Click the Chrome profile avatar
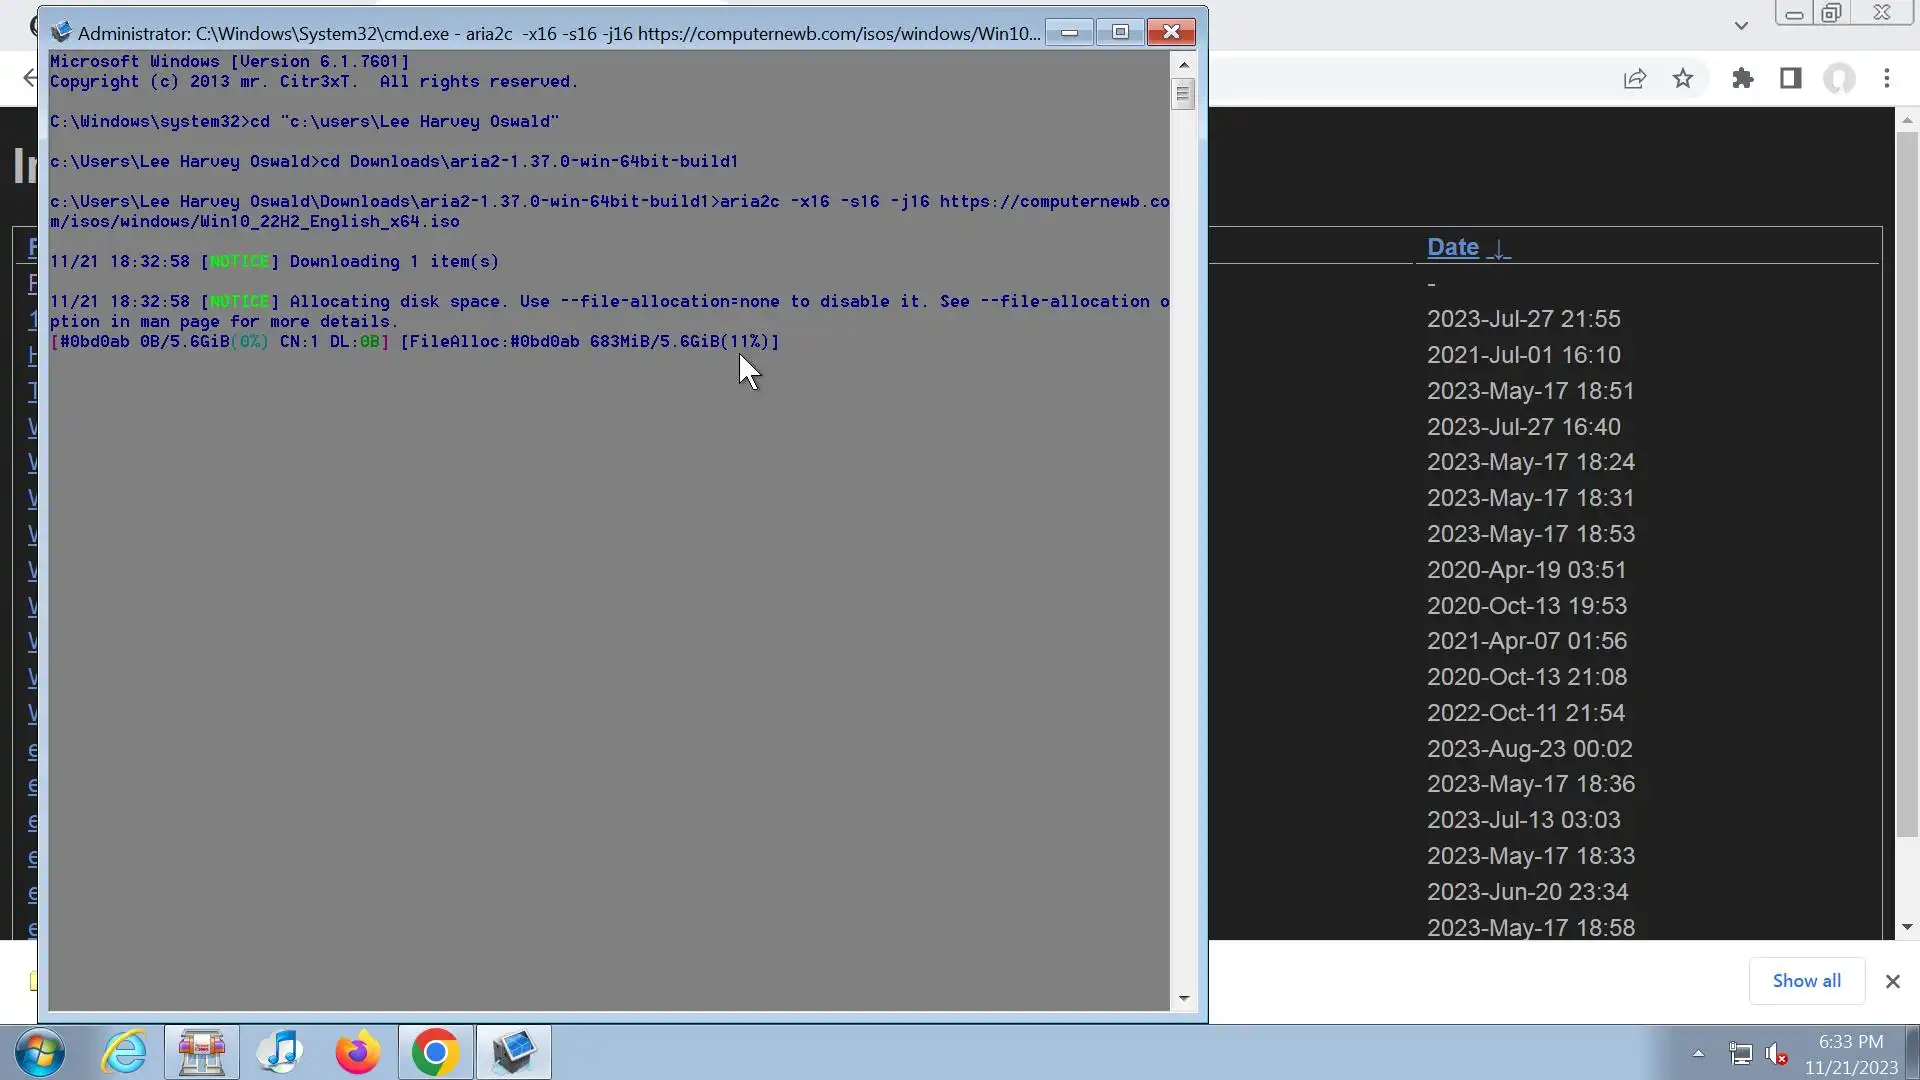1920x1080 pixels. pos(1839,79)
